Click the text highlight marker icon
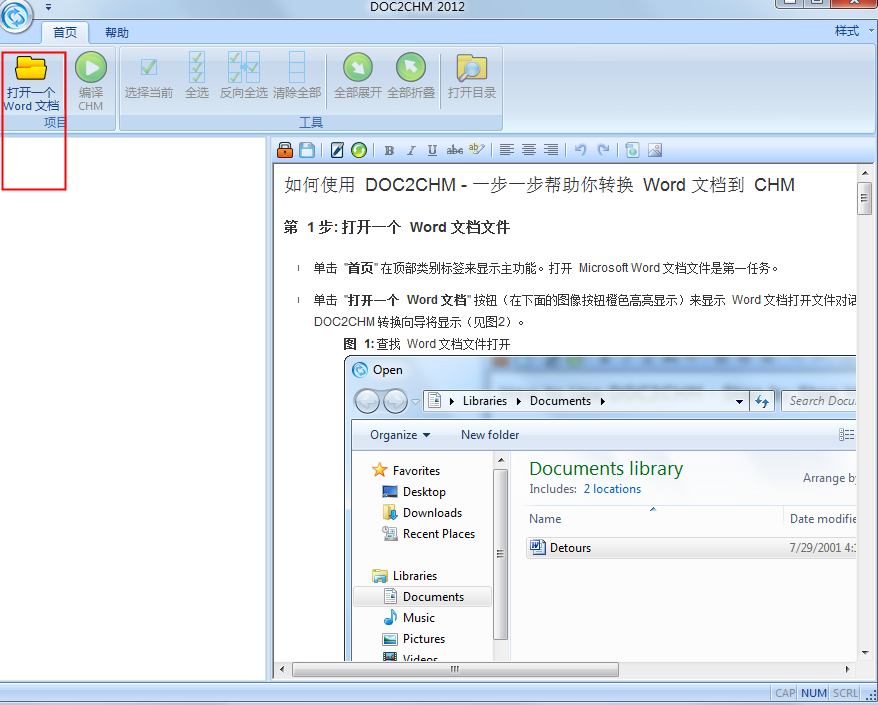Image resolution: width=878 pixels, height=705 pixels. tap(477, 149)
